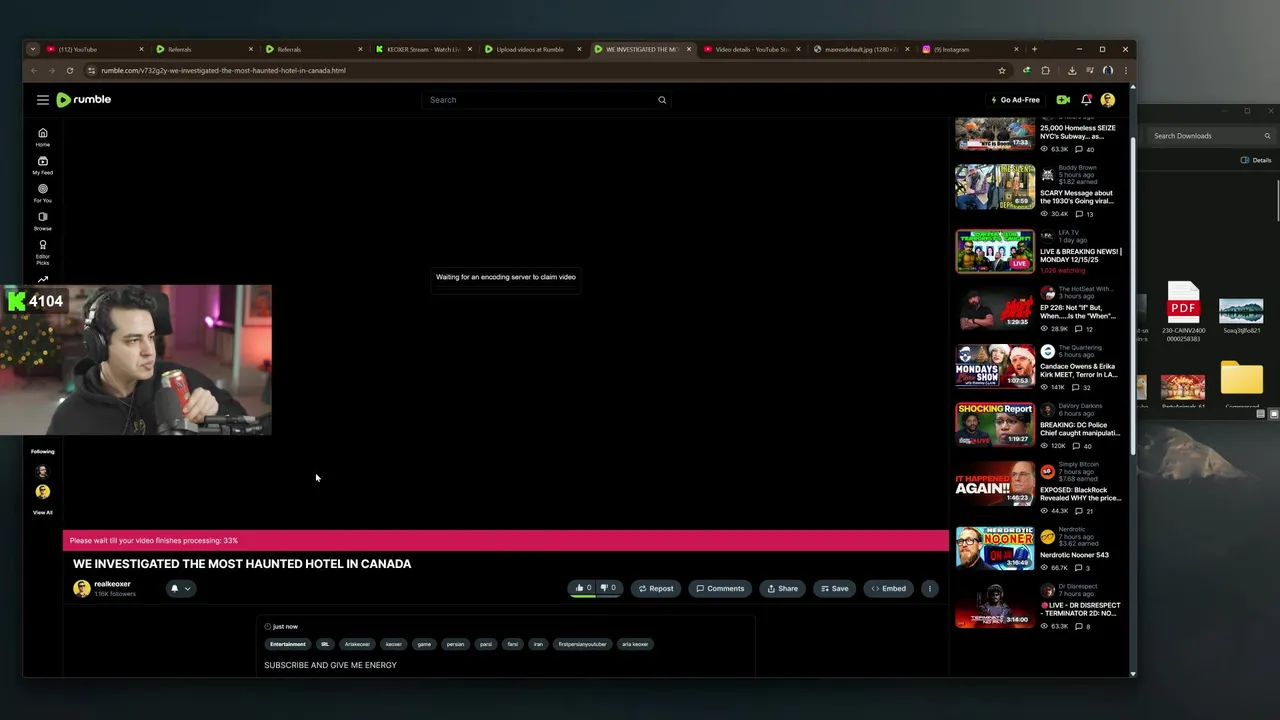The width and height of the screenshot is (1280, 720).
Task: Open new browser tab
Action: [x=1034, y=49]
